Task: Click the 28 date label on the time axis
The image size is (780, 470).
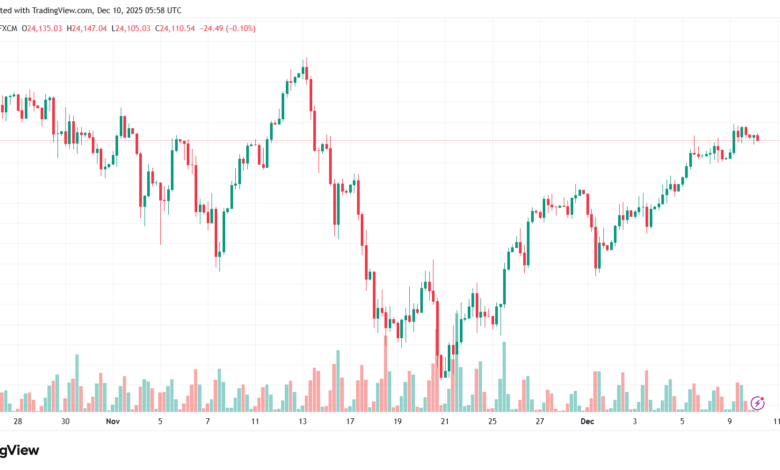Action: [x=17, y=422]
